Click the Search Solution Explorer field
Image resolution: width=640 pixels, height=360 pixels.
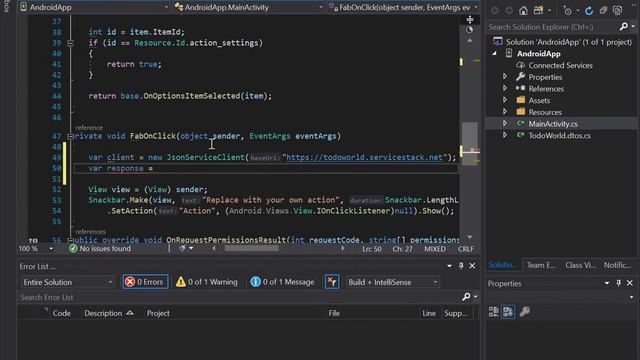tap(552, 27)
